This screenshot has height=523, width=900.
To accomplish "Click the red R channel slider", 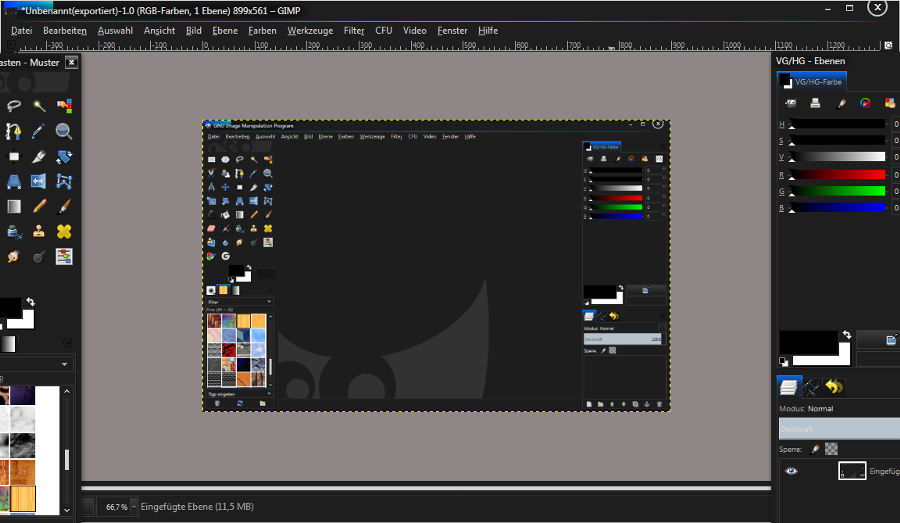I will pos(838,175).
